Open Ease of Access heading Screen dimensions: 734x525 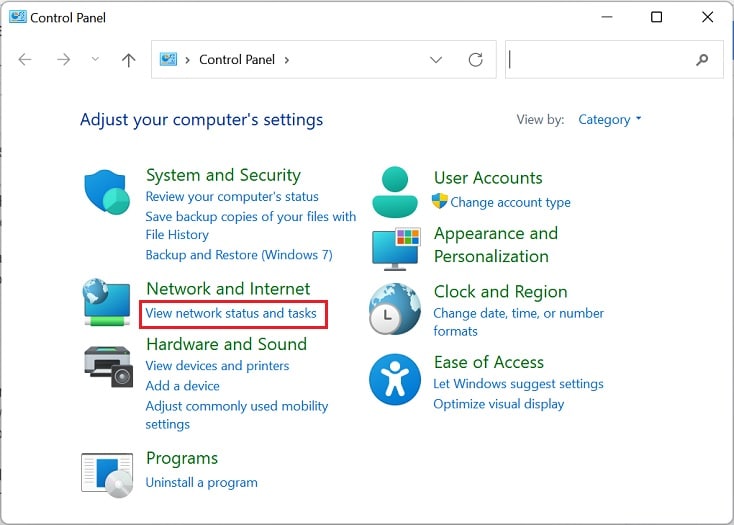tap(488, 362)
